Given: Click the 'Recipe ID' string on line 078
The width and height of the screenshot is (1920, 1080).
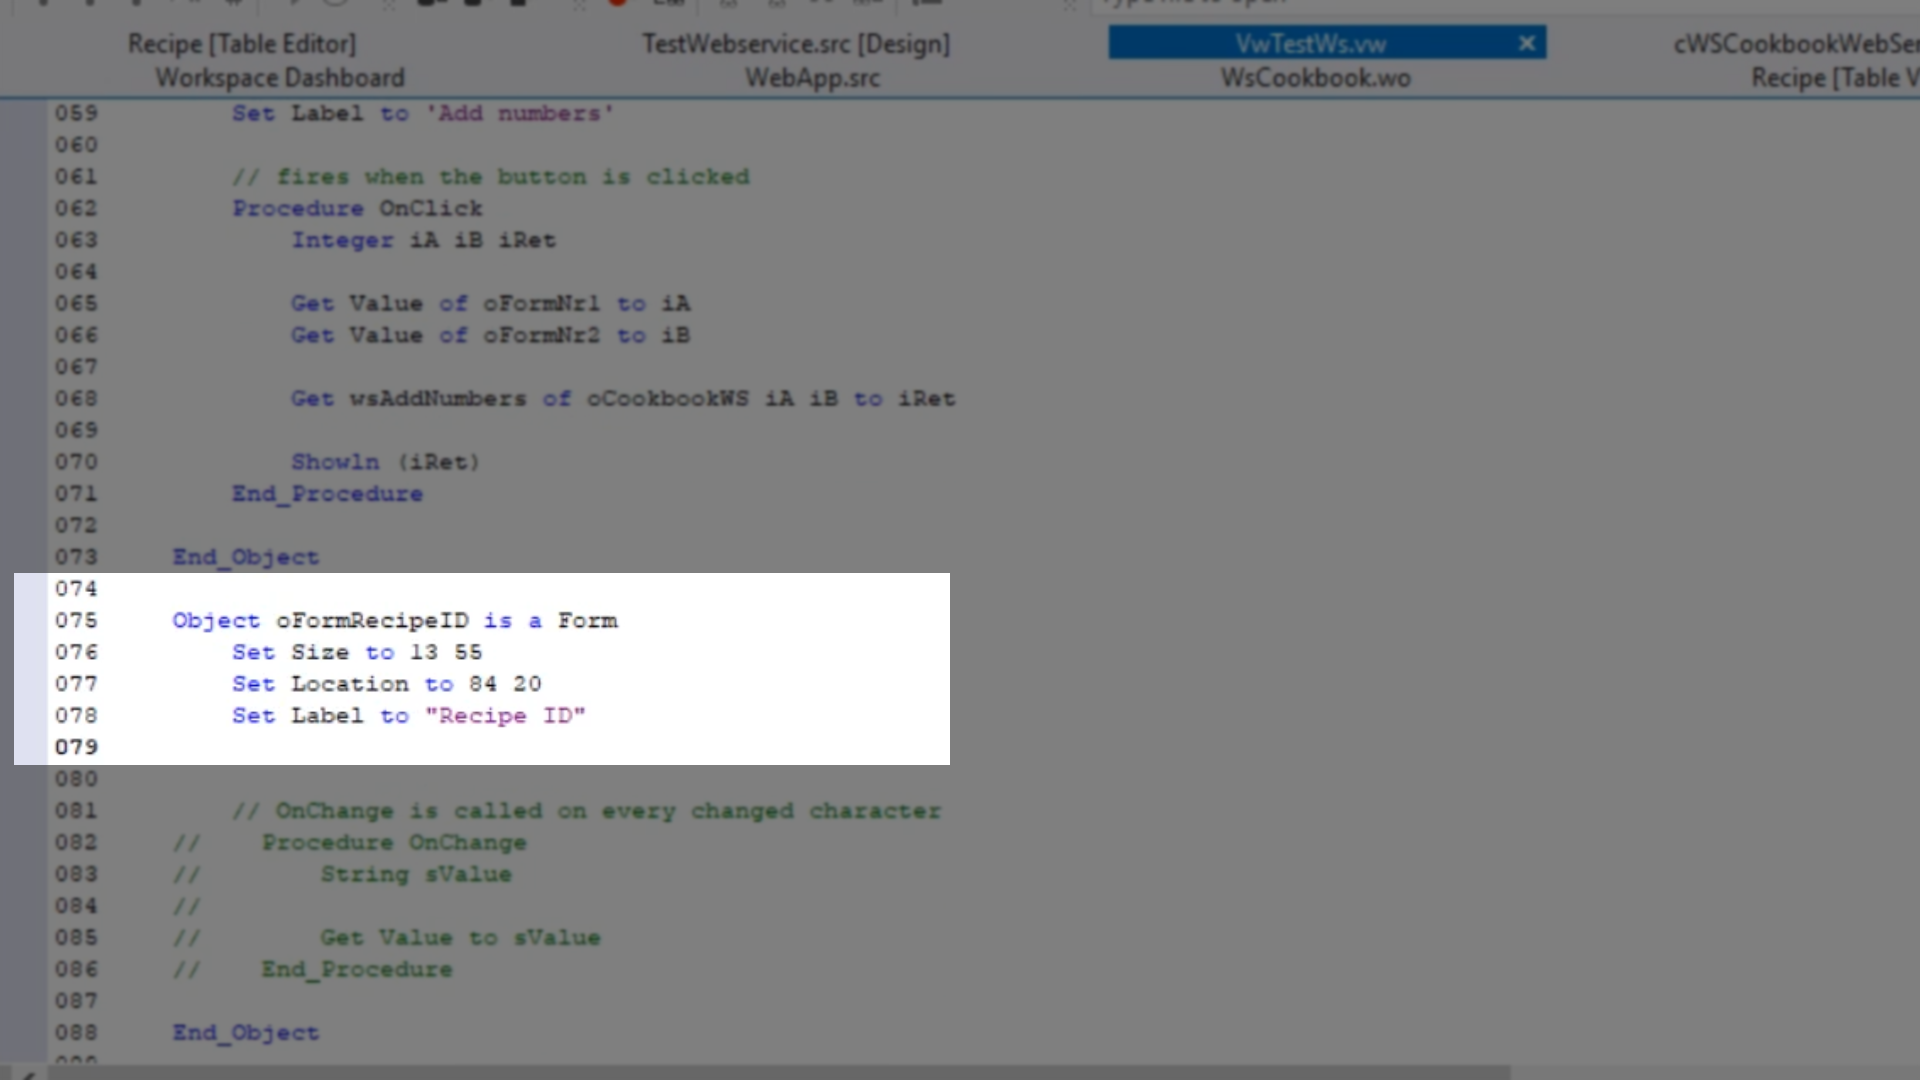Looking at the screenshot, I should click(x=505, y=716).
